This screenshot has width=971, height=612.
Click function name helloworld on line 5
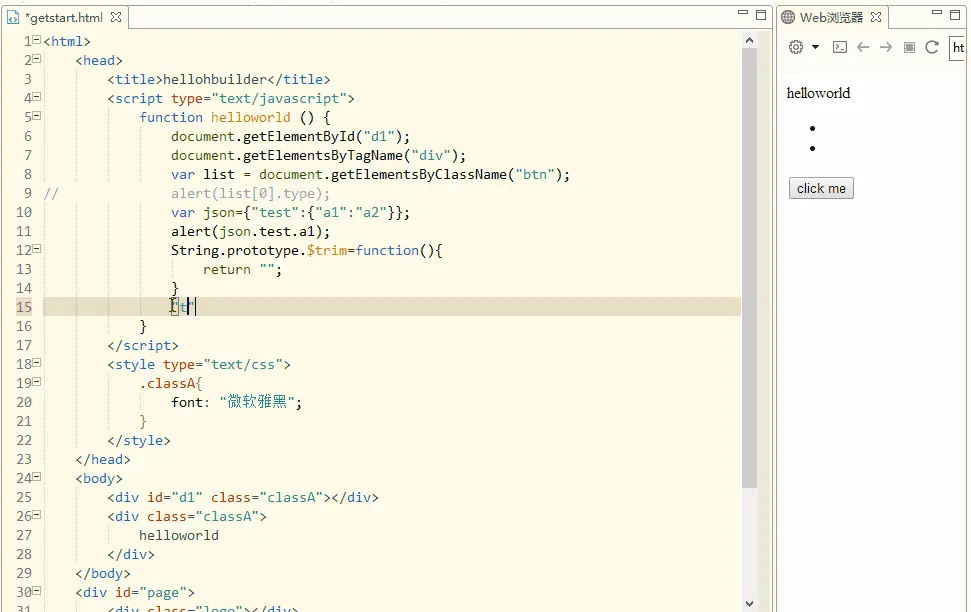click(250, 118)
